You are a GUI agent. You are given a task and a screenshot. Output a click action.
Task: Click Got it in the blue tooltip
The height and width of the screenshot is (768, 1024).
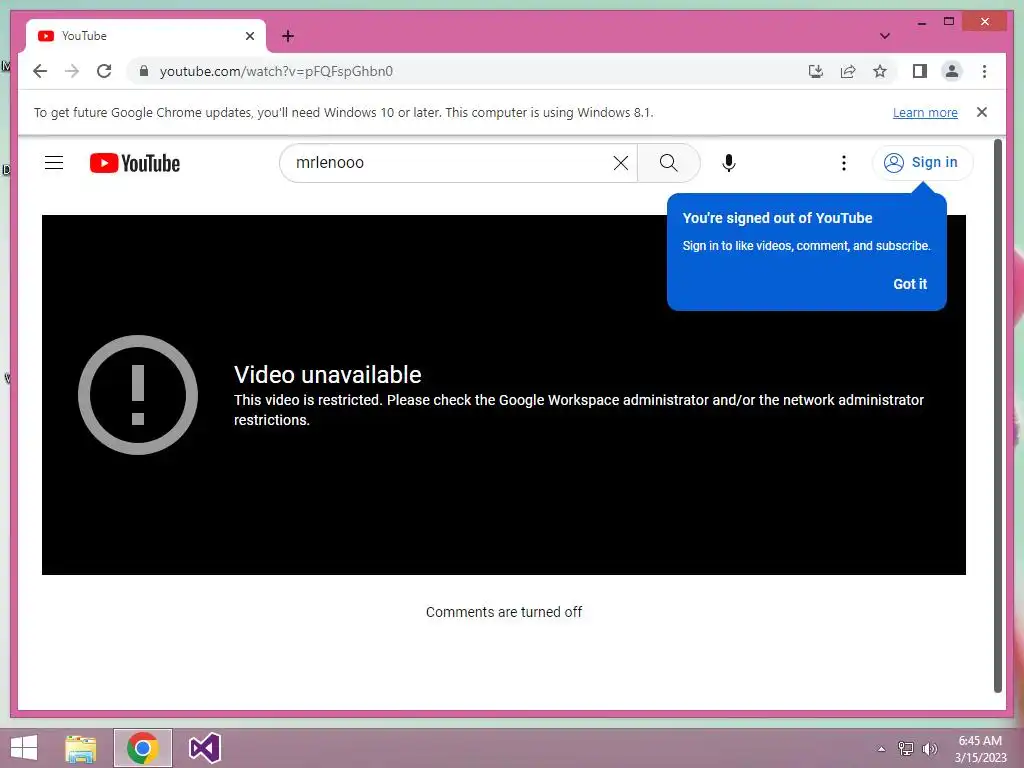pyautogui.click(x=910, y=284)
